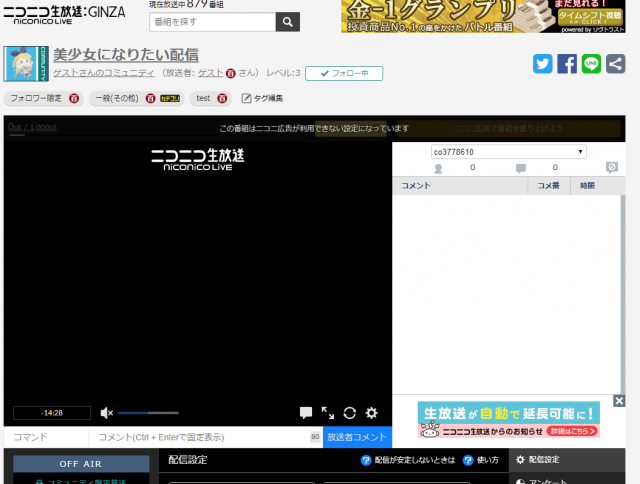640x484 pixels.
Task: Adjust the player volume slider
Action: [148, 413]
